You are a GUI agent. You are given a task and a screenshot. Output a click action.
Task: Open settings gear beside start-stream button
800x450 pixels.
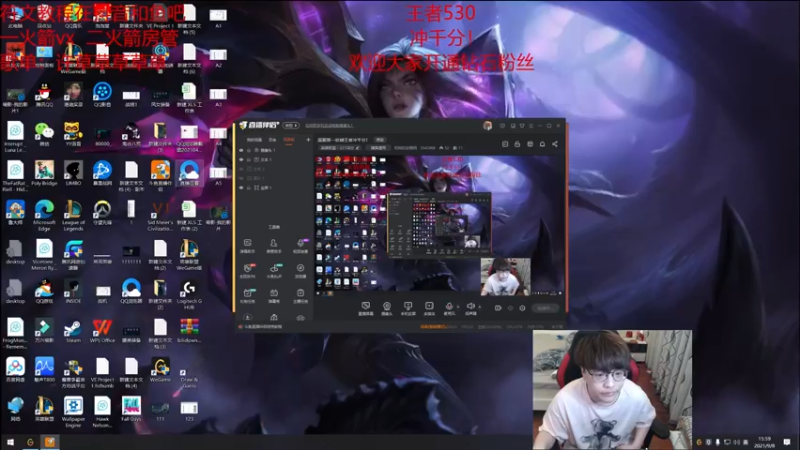click(x=522, y=308)
